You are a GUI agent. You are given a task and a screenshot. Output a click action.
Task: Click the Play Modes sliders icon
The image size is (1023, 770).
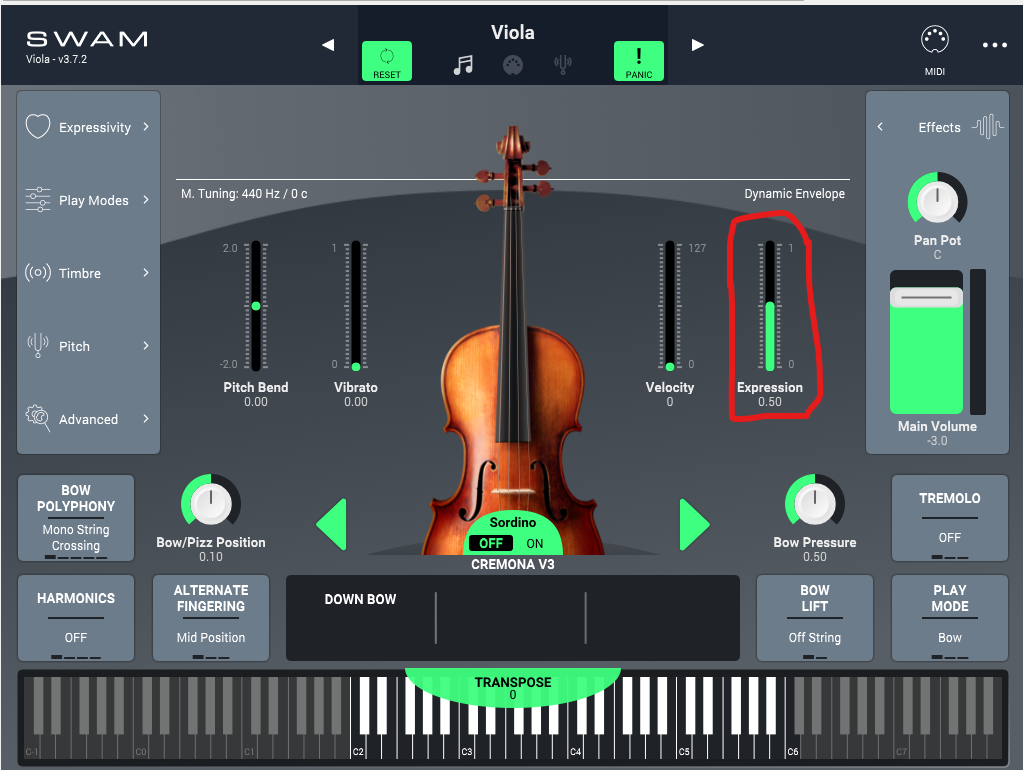click(x=38, y=200)
